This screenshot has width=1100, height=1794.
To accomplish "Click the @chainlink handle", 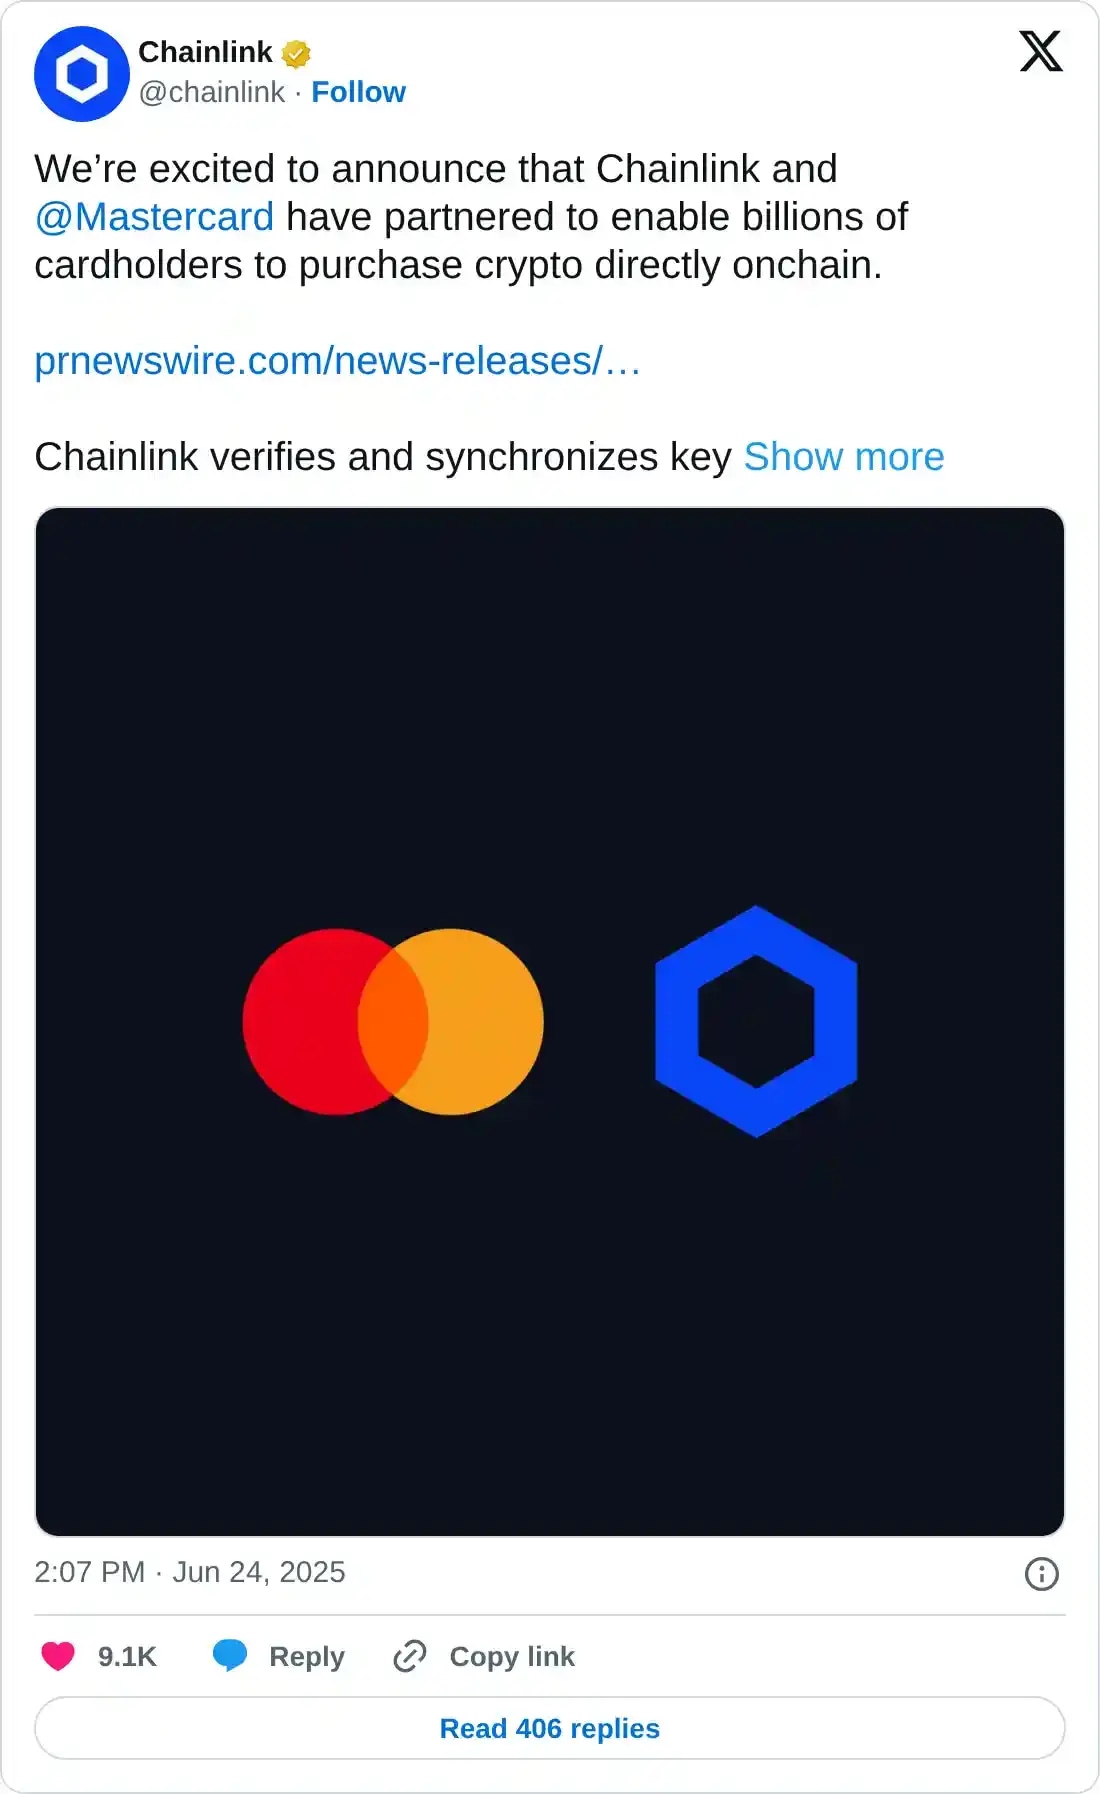I will 210,92.
